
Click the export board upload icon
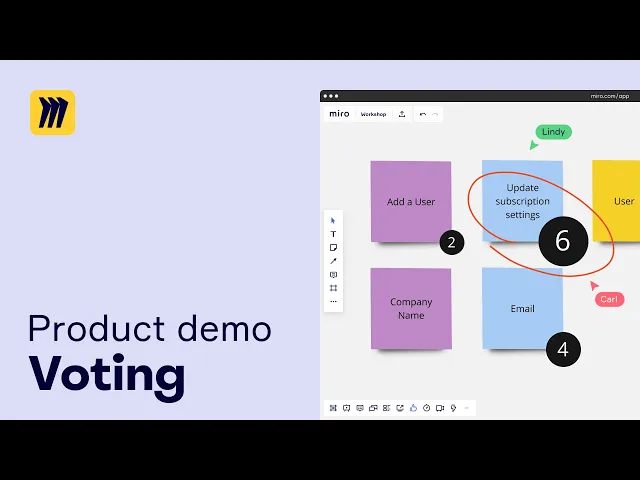click(x=402, y=114)
